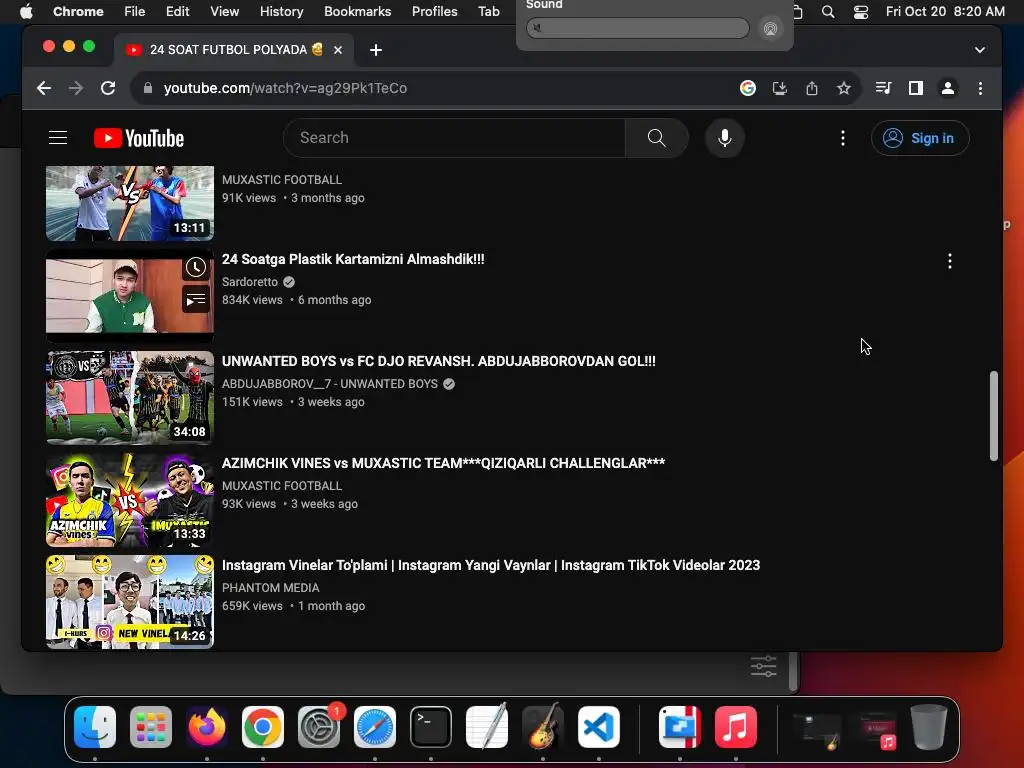Visit ABDUJABBOROV__7 - UNWANTED BOYS channel
The height and width of the screenshot is (768, 1024).
(x=329, y=384)
